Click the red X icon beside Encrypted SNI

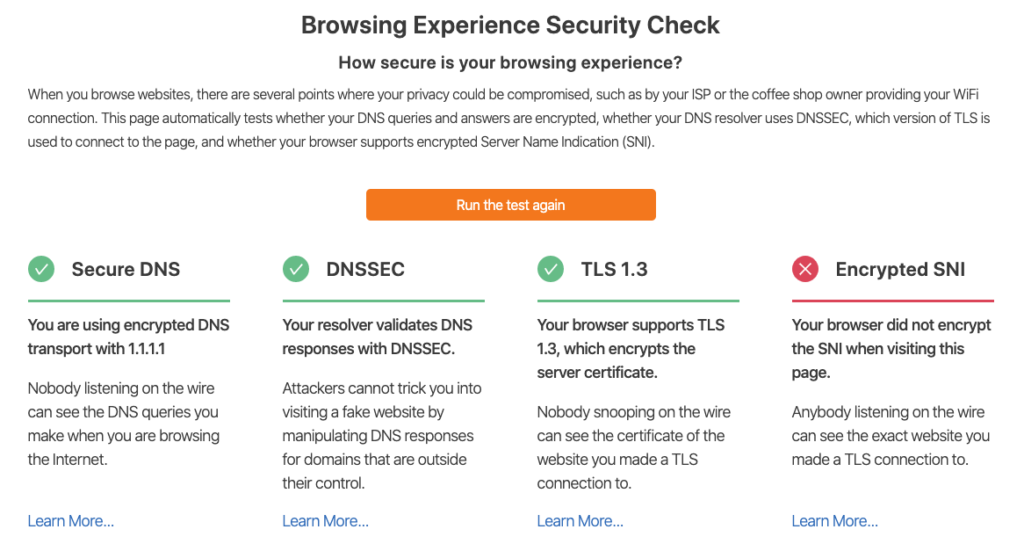point(805,269)
